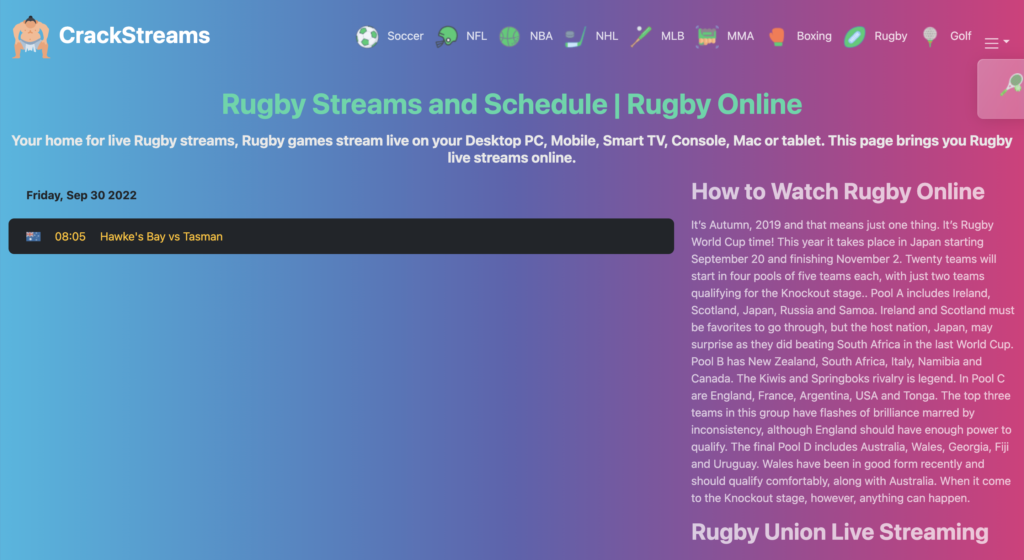The image size is (1024, 560).
Task: Open the MLB menu item
Action: 673,36
